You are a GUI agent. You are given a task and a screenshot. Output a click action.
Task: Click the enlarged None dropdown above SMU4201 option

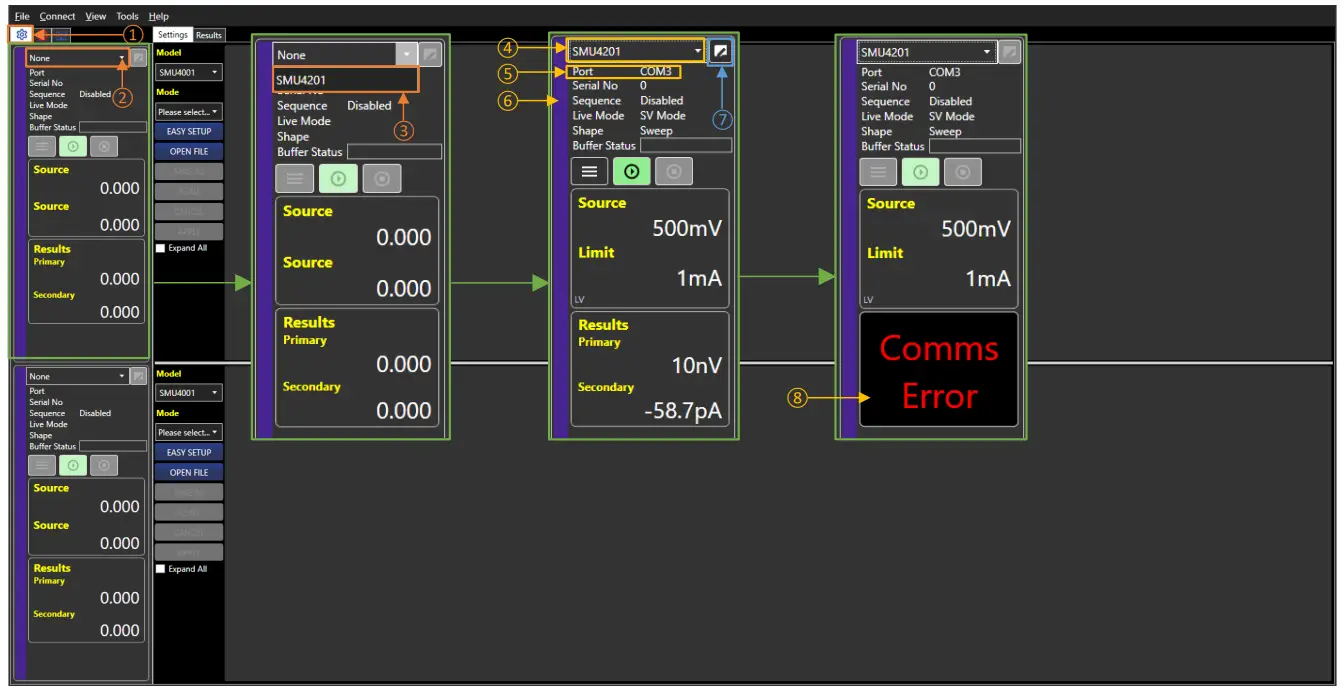point(344,55)
